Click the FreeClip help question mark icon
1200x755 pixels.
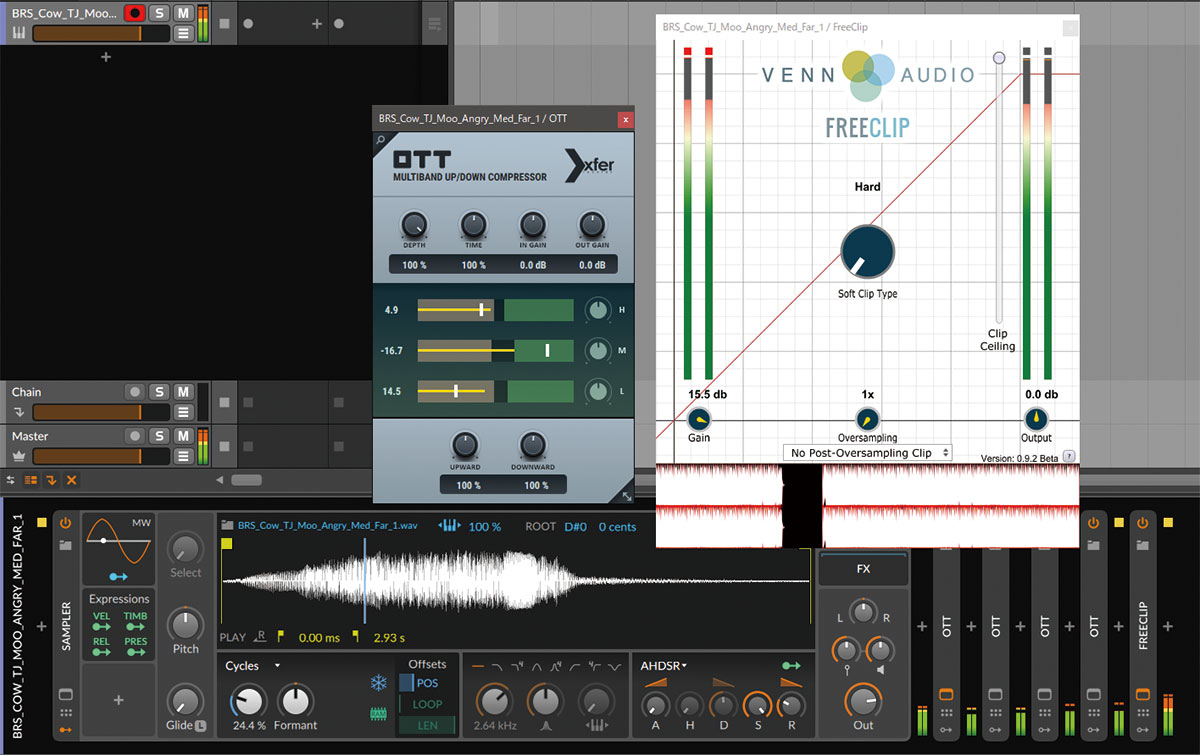[x=1069, y=456]
